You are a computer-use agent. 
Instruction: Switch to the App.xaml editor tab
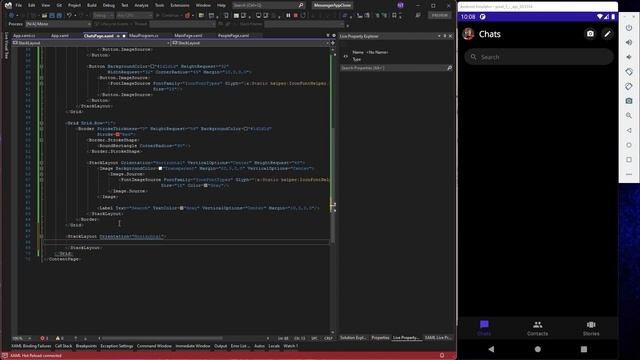coord(60,36)
